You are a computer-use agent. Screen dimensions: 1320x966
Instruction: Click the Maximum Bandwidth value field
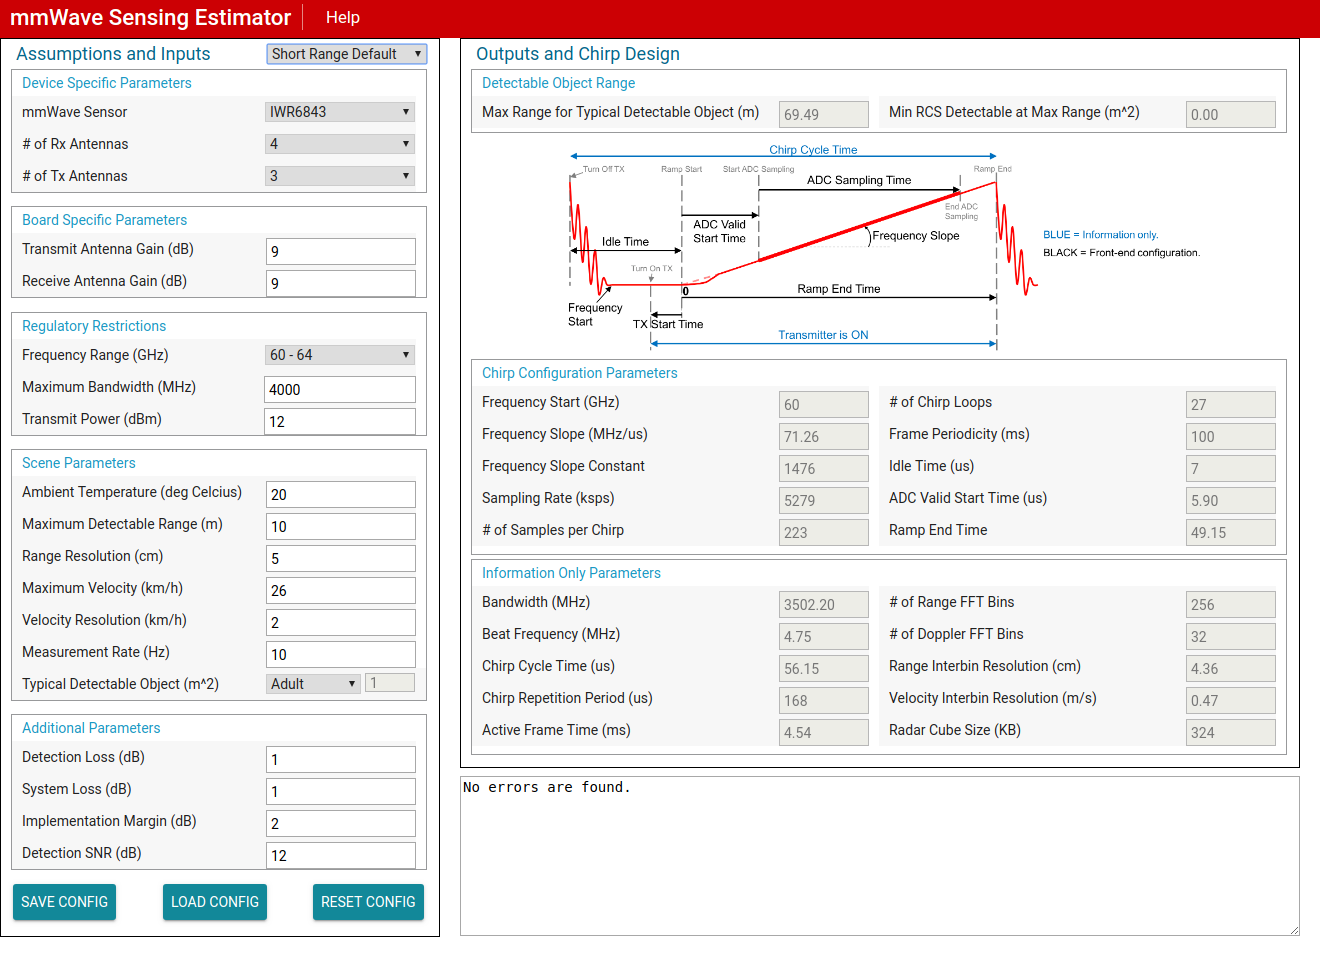(340, 389)
